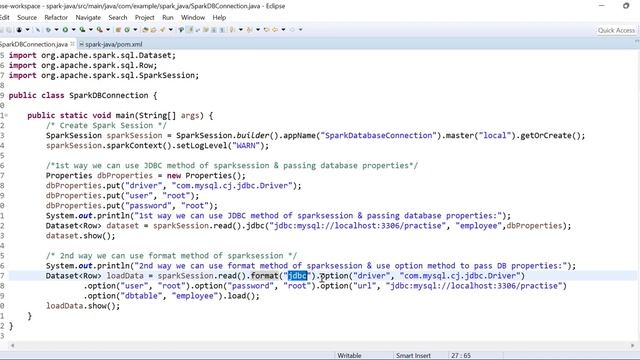Image resolution: width=640 pixels, height=360 pixels.
Task: Click the Debug bug icon in toolbar
Action: pos(48,29)
